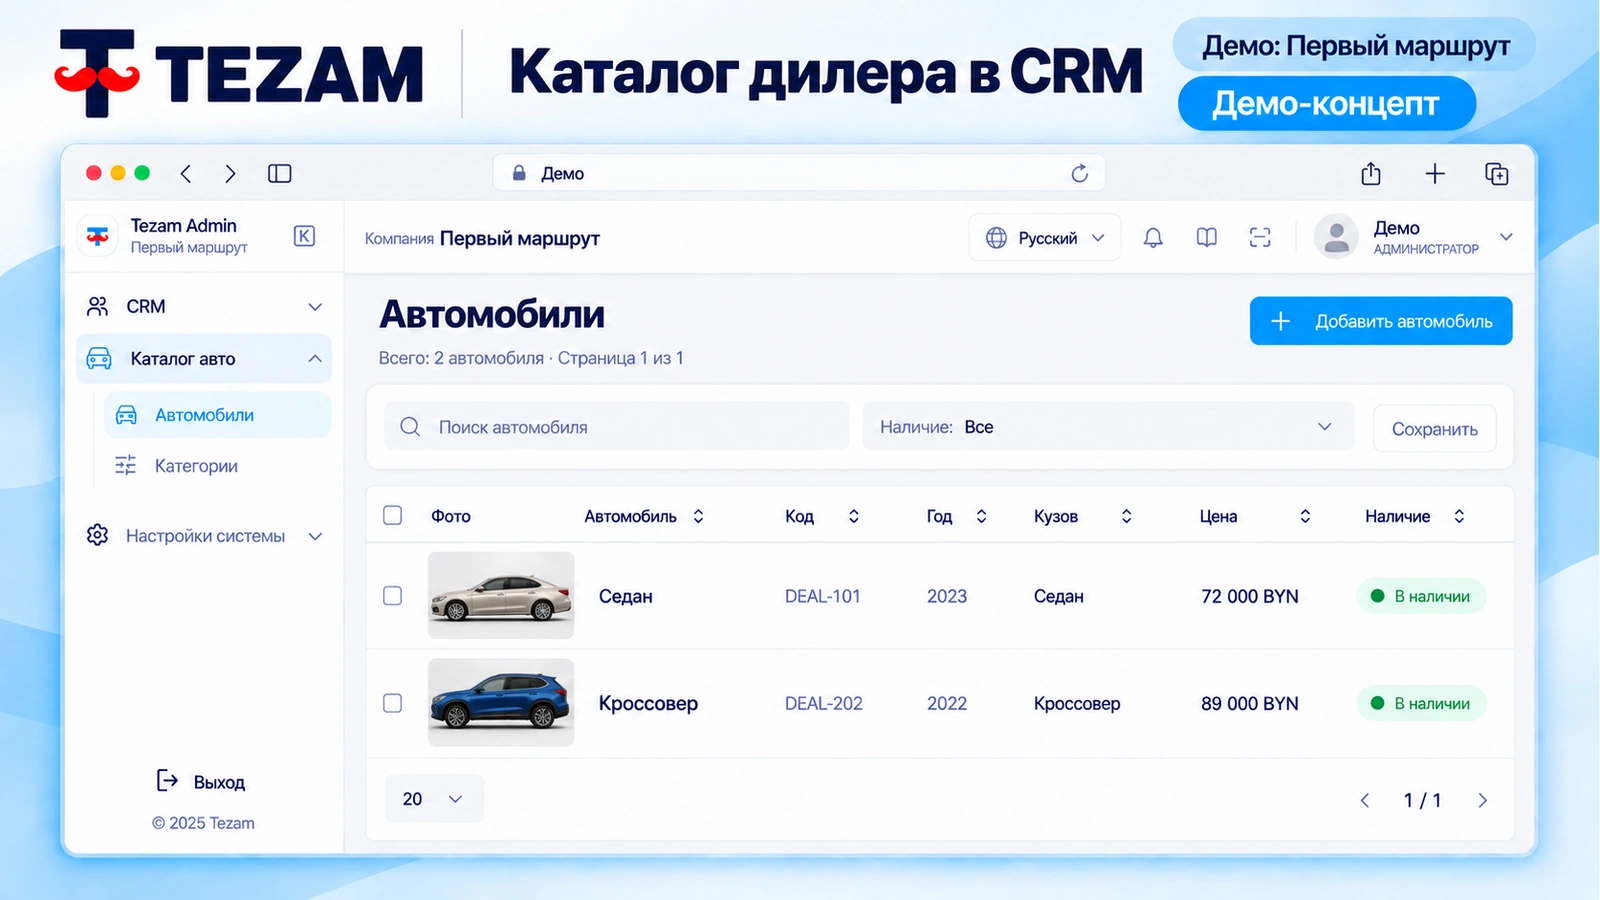The image size is (1600, 900).
Task: Click the Сохранить button
Action: coord(1435,429)
